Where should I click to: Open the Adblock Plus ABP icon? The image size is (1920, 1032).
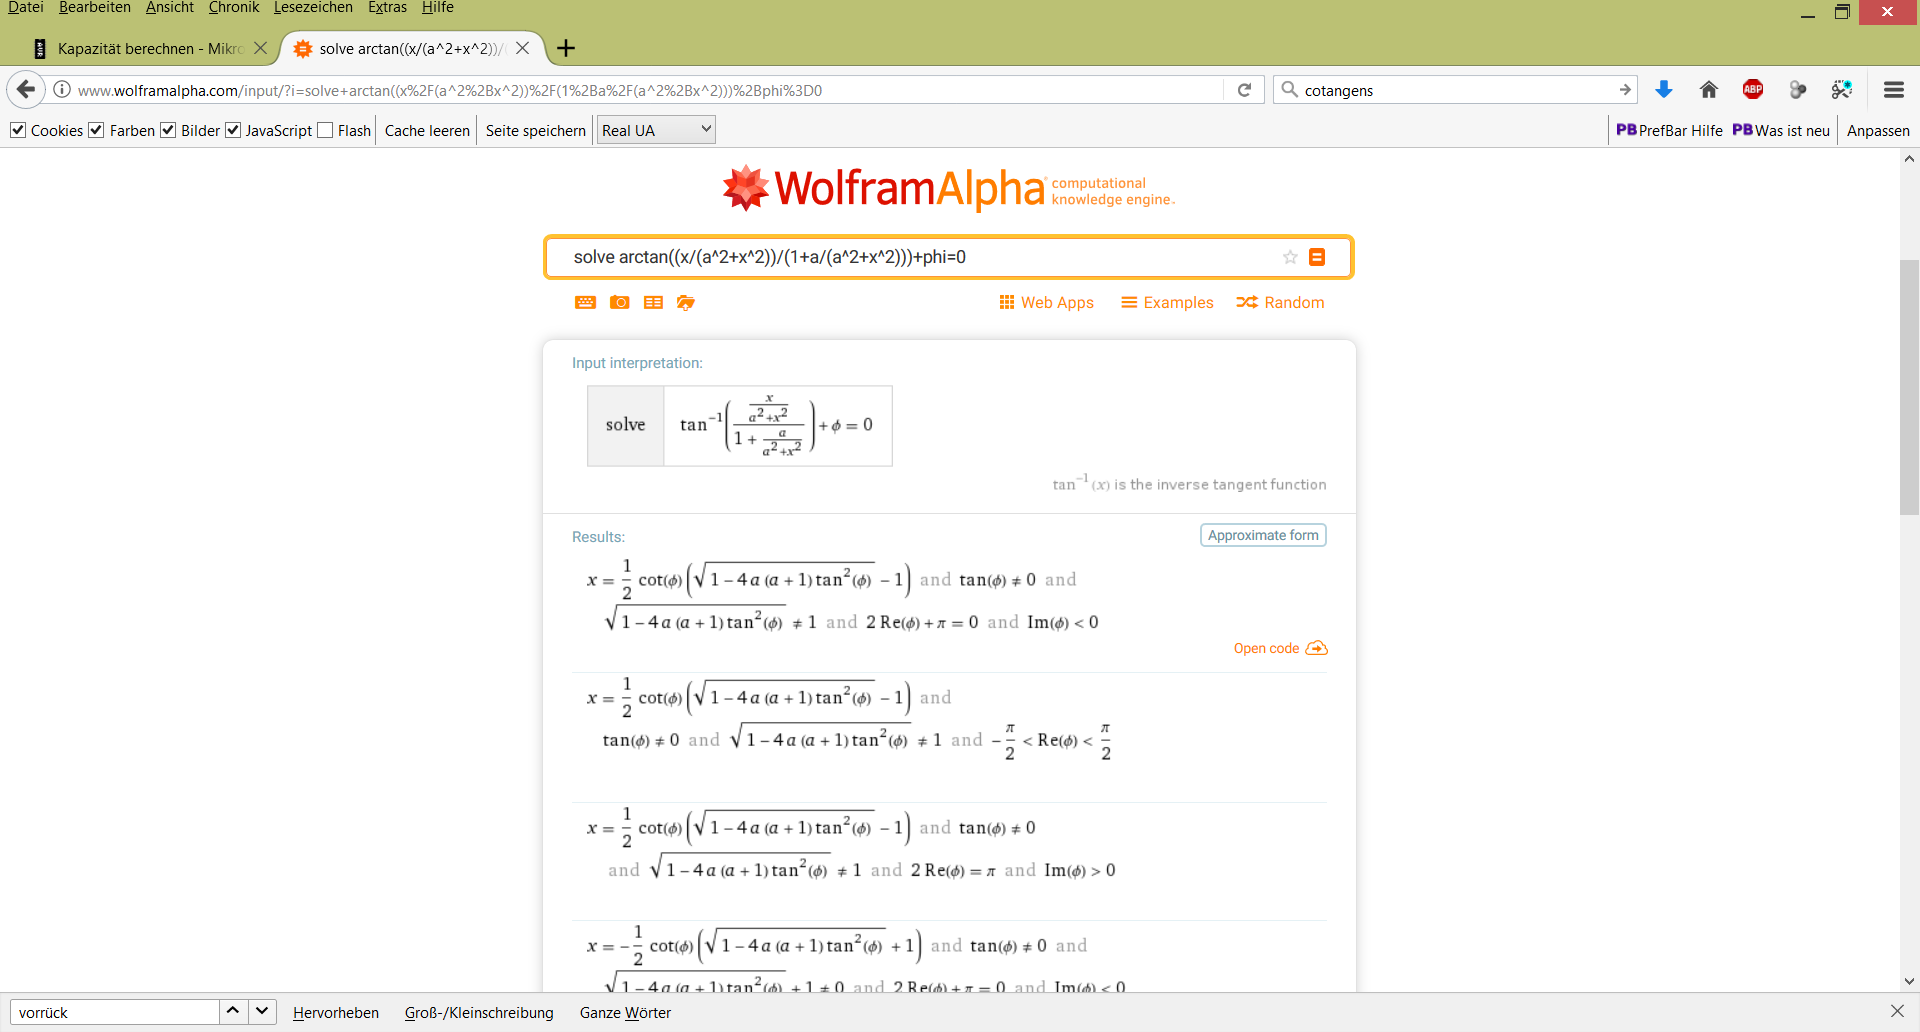1753,90
